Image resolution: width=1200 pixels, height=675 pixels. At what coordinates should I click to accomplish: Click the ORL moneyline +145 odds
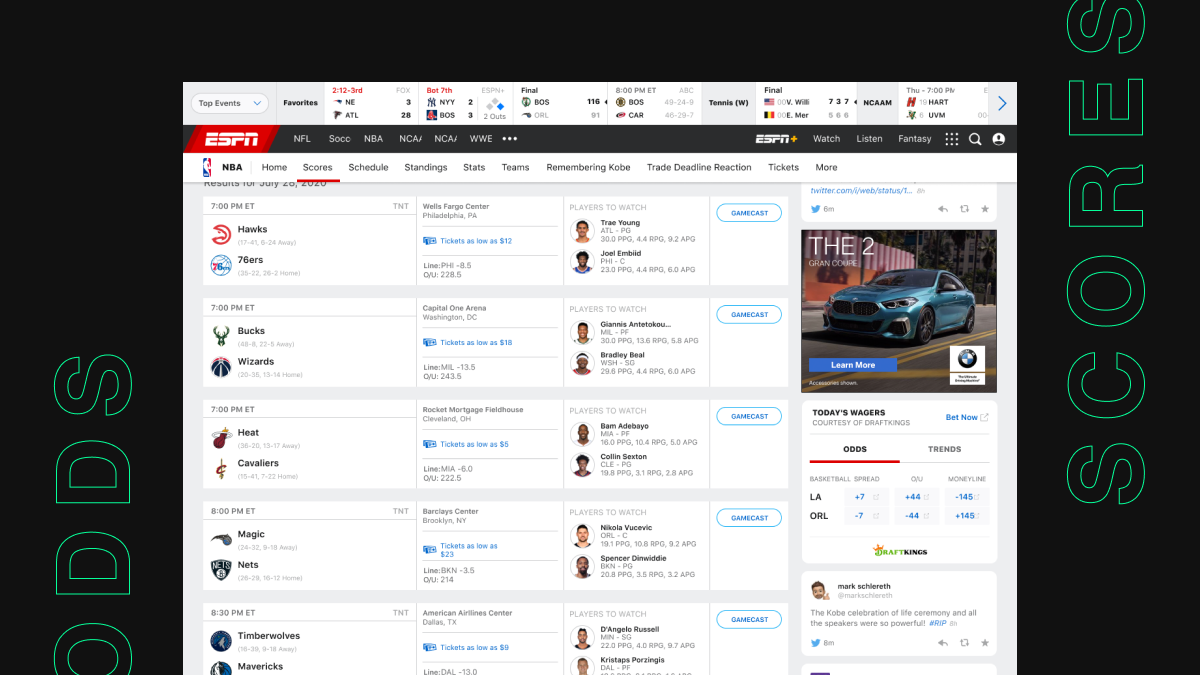[x=968, y=516]
